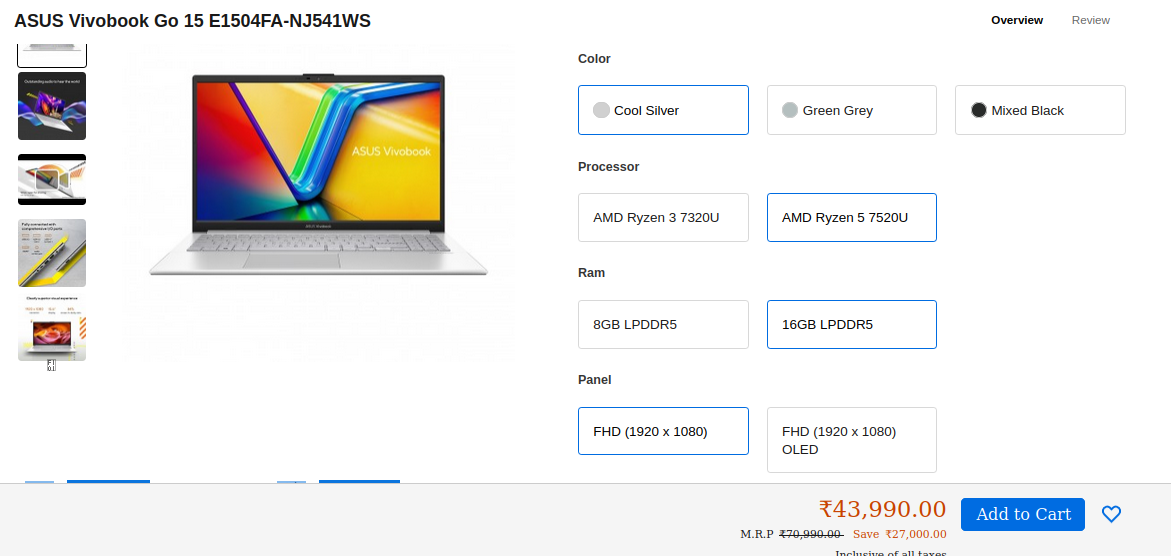Select AMD Ryzen 5 7520U processor
Screen dimensions: 1171x556
click(x=851, y=217)
